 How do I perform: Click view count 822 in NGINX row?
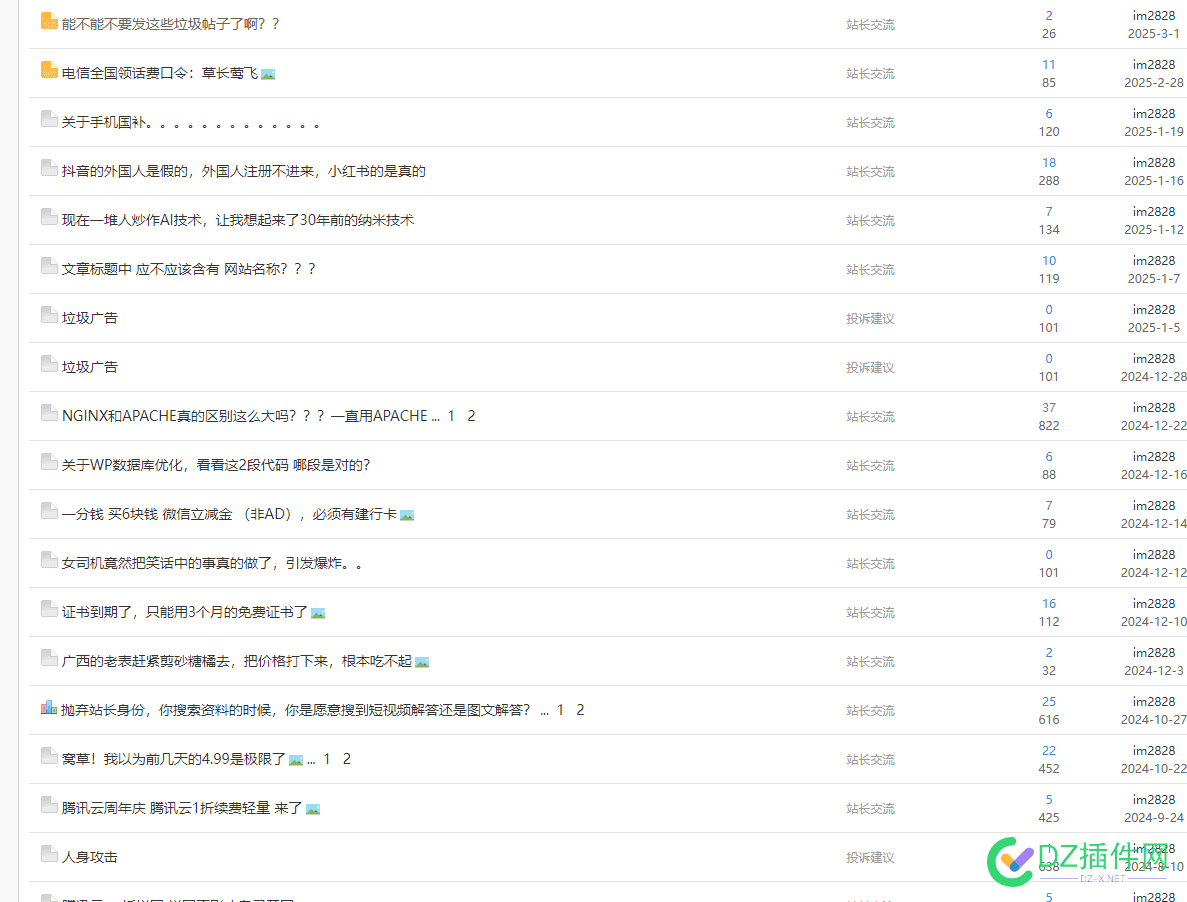1048,426
